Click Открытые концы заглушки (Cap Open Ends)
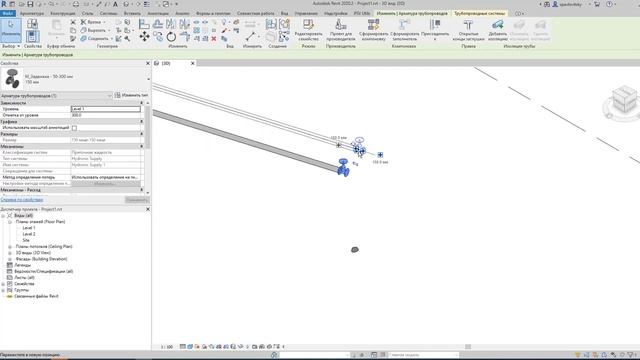Viewport: 640px width, 360px height. pos(469,30)
